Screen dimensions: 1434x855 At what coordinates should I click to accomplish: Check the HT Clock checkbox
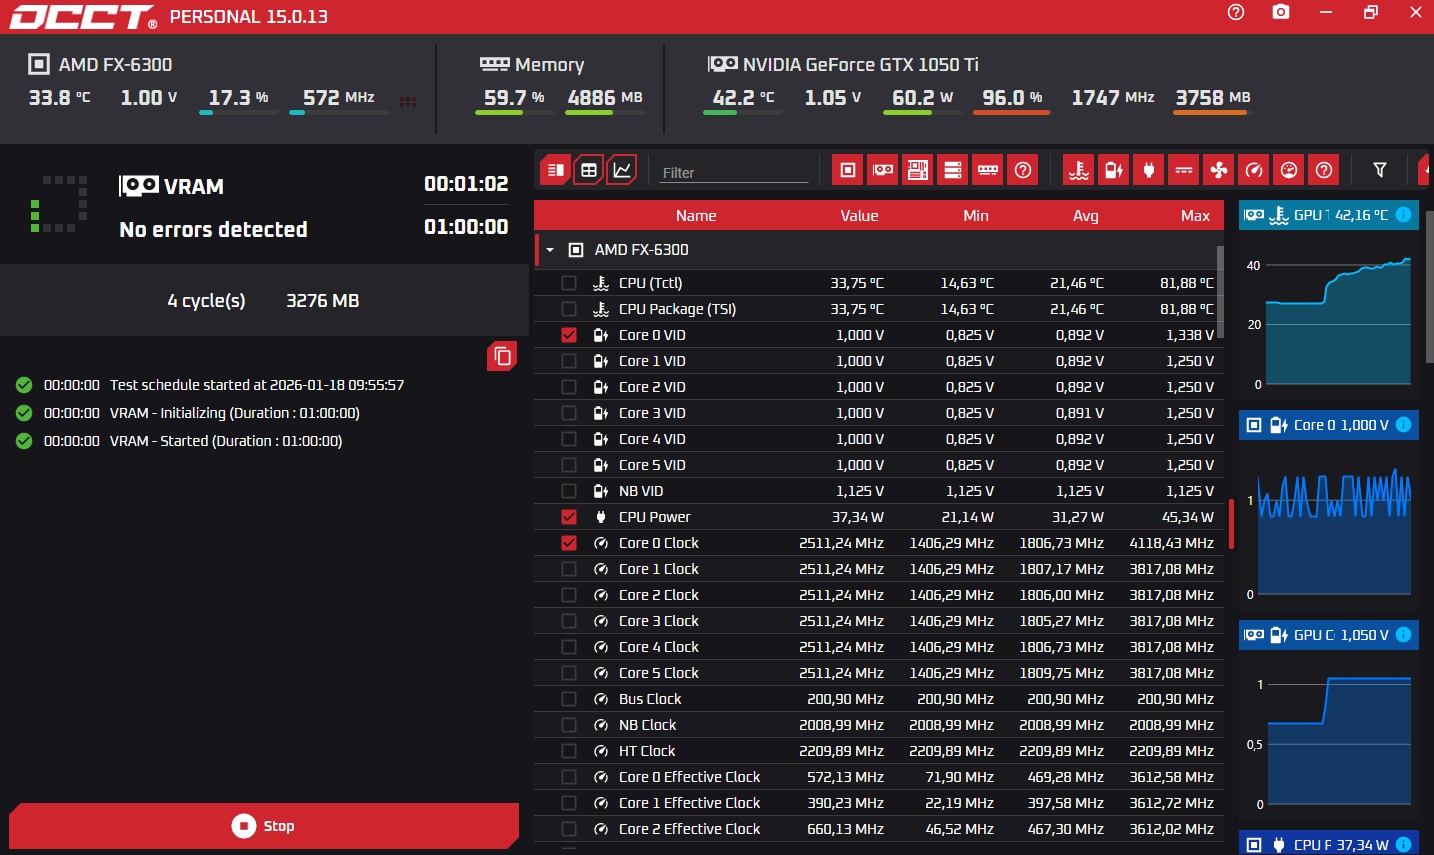[569, 751]
